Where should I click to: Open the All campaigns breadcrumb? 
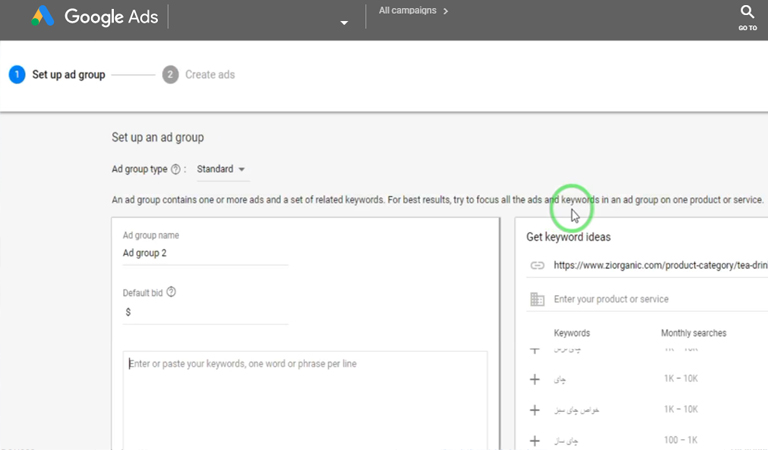tap(407, 10)
